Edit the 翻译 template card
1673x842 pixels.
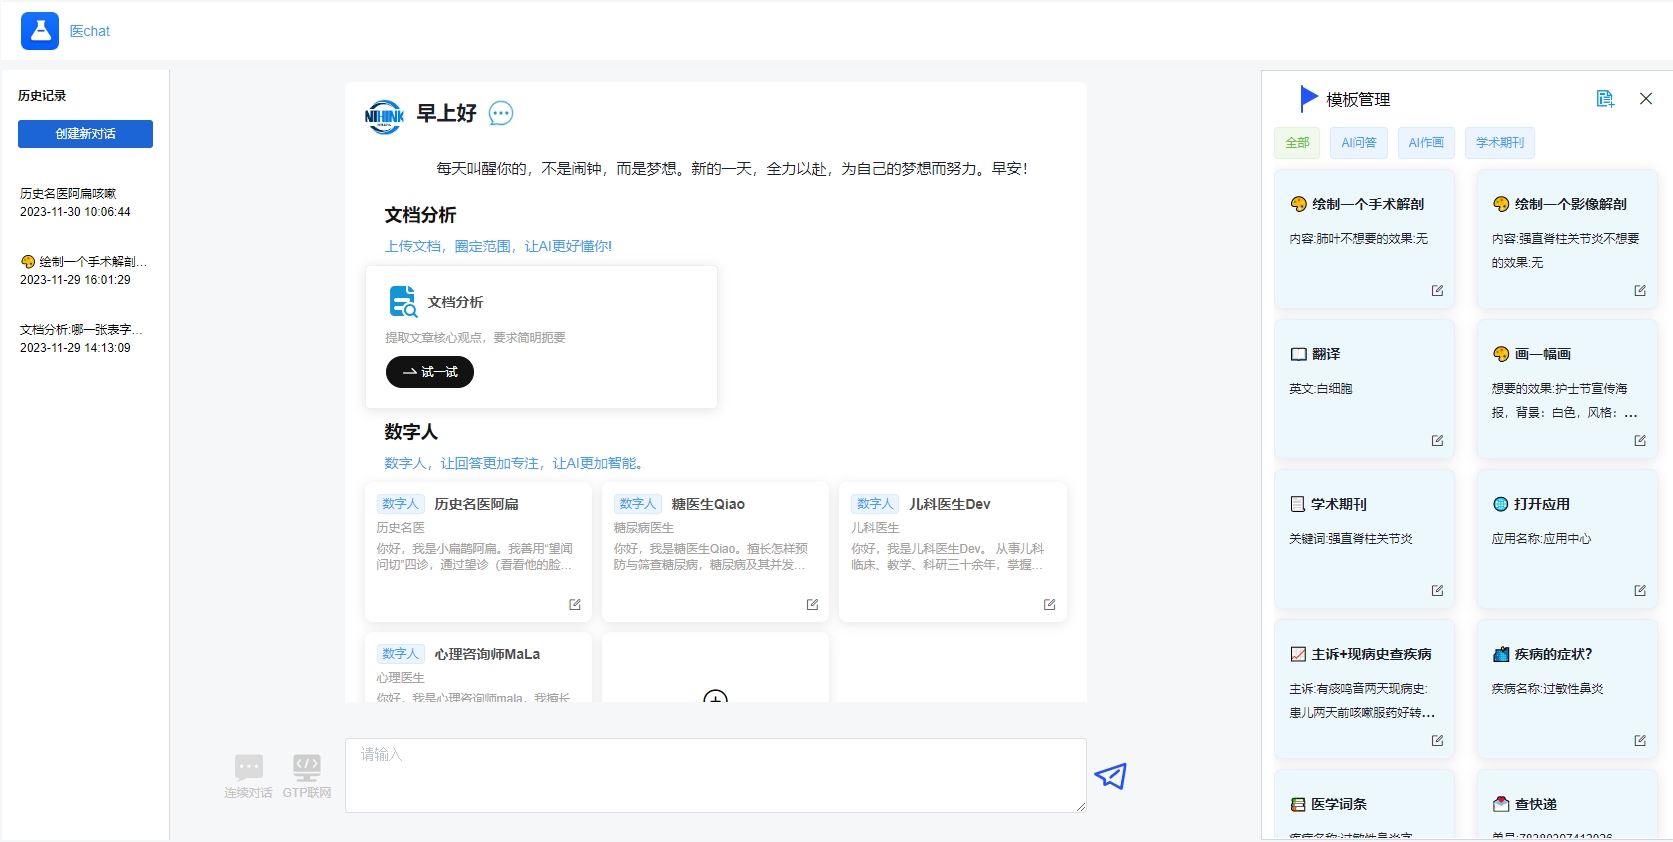(1437, 440)
